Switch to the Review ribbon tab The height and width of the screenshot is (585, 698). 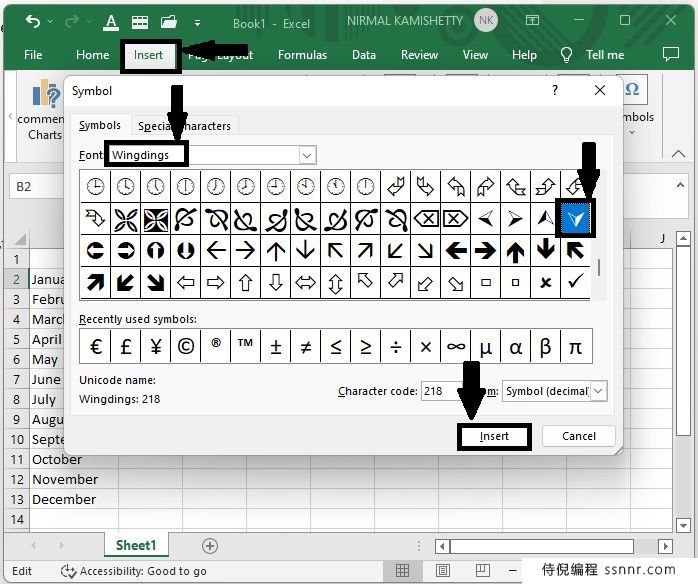419,55
